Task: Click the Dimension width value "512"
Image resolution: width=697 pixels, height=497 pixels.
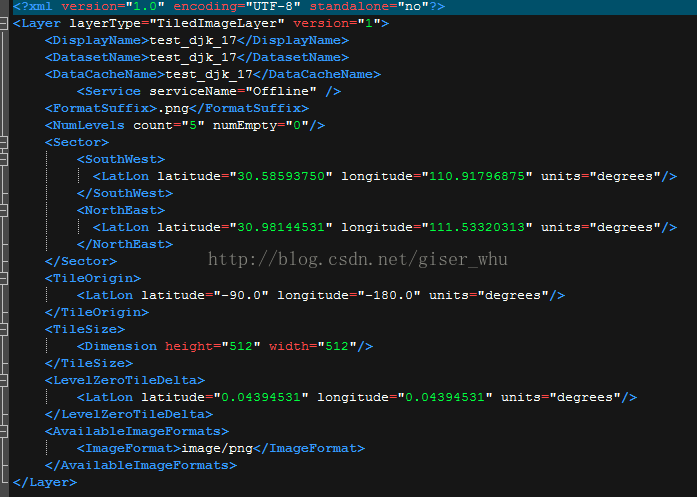Action: 336,346
